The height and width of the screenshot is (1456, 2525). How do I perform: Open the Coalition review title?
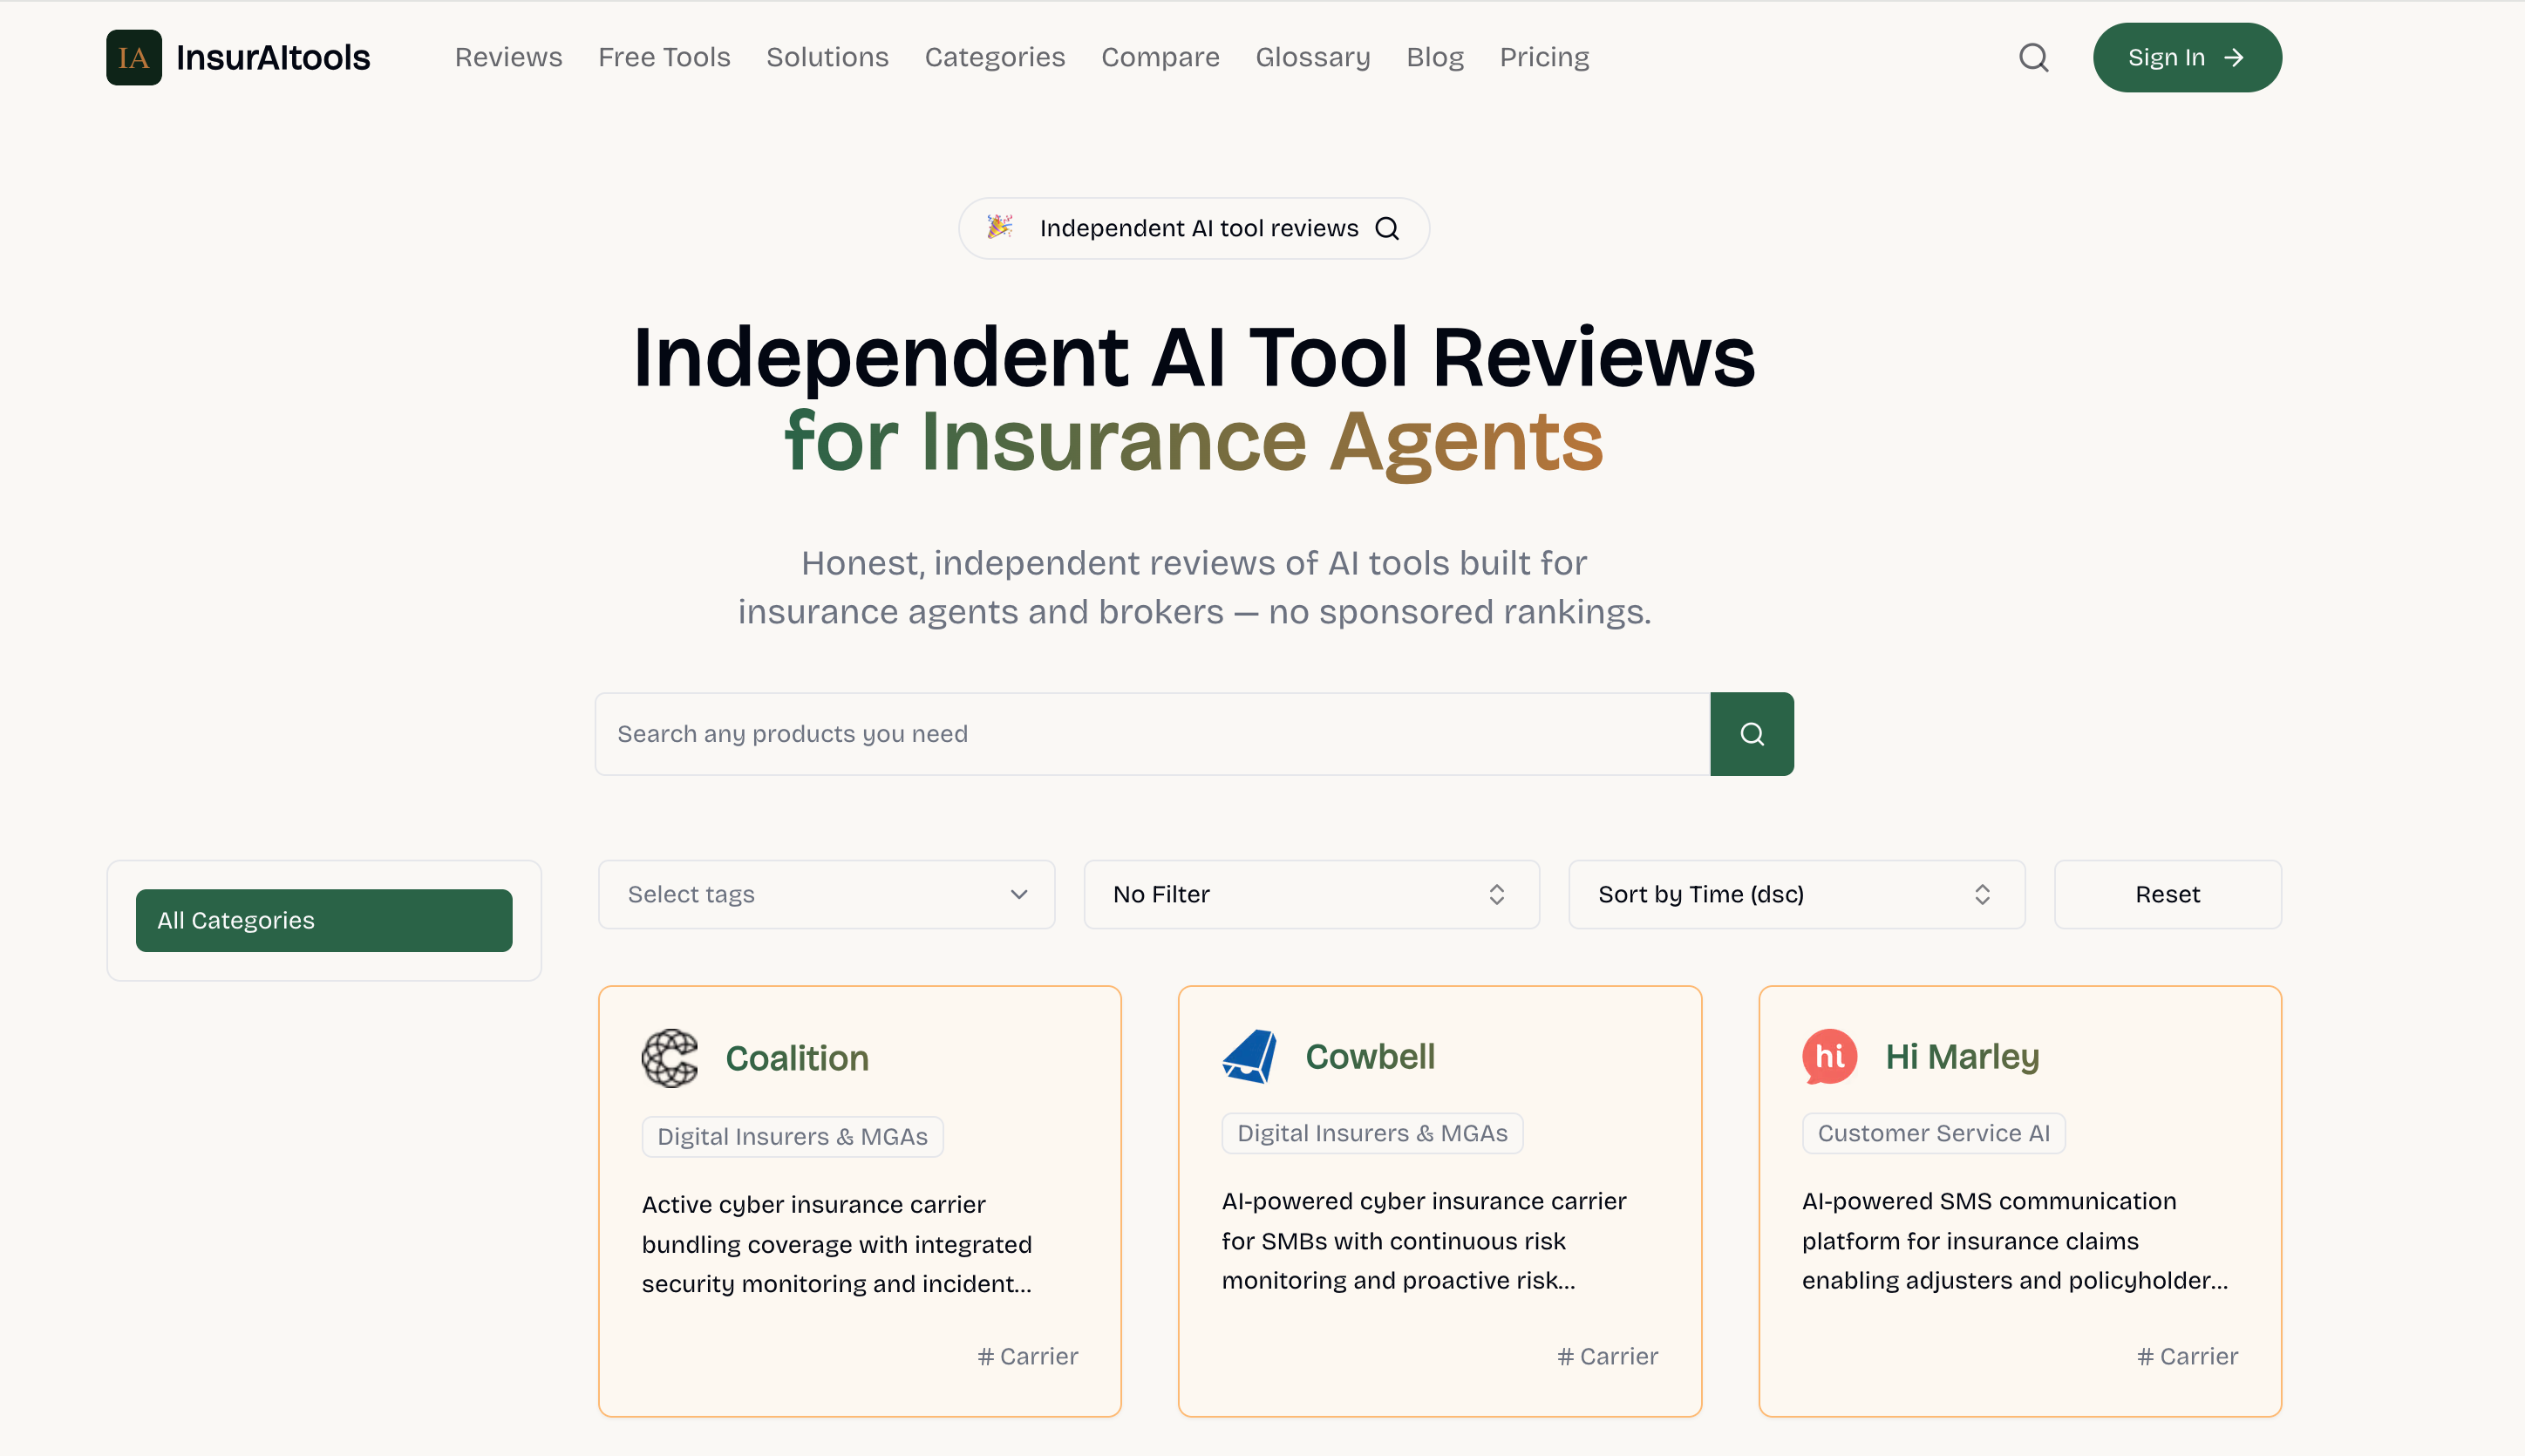coord(796,1058)
